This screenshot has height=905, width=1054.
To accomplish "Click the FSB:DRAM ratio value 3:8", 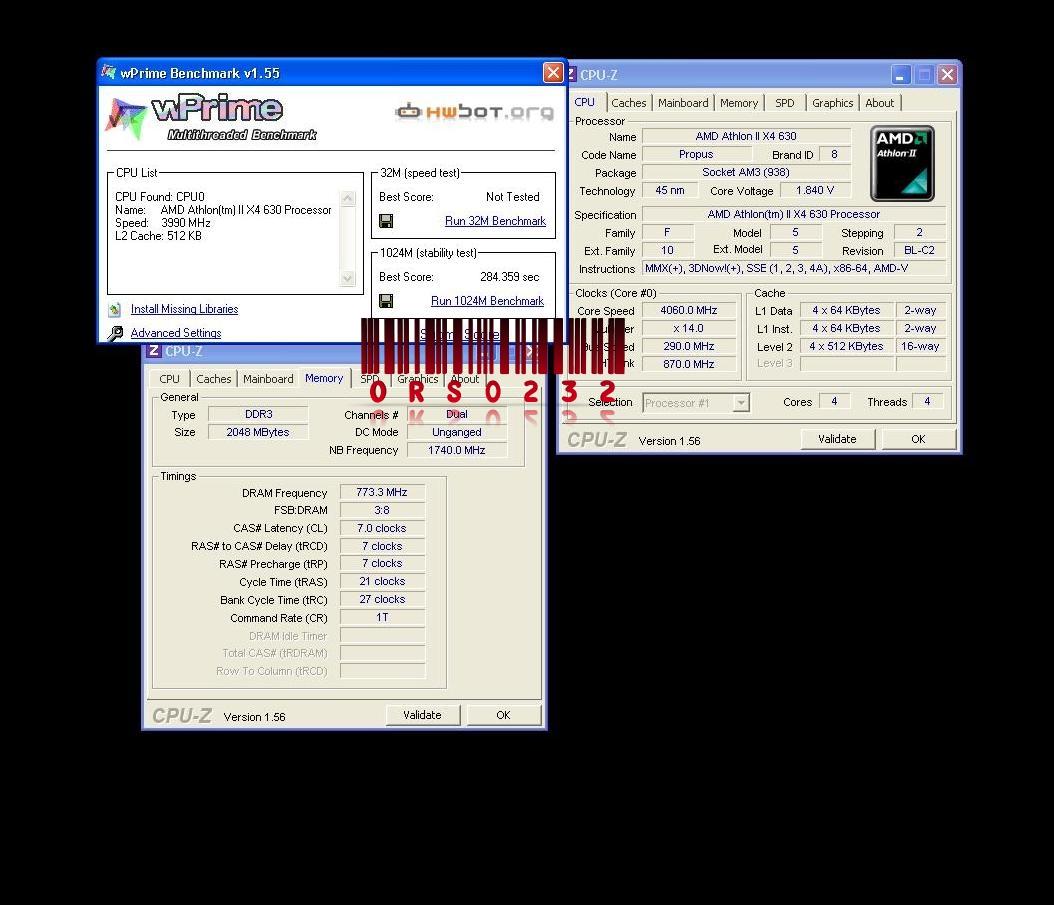I will tap(382, 510).
